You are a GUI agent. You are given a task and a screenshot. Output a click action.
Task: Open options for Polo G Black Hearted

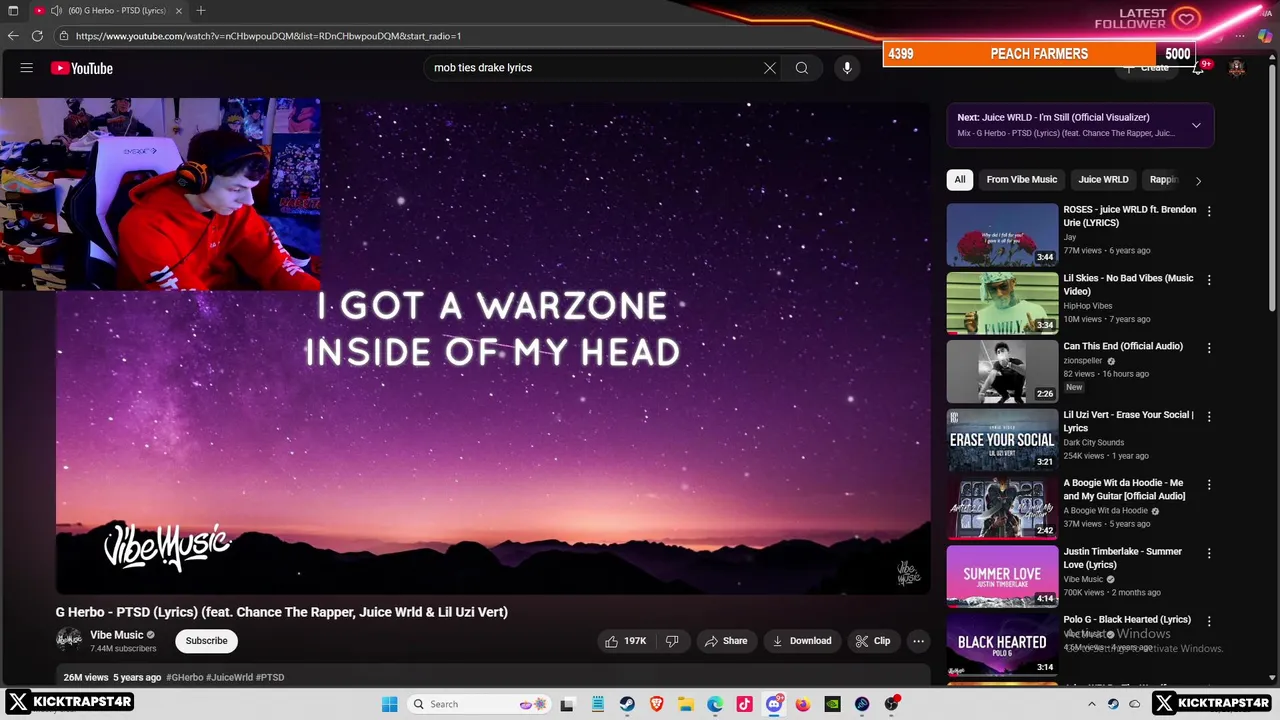pyautogui.click(x=1209, y=622)
